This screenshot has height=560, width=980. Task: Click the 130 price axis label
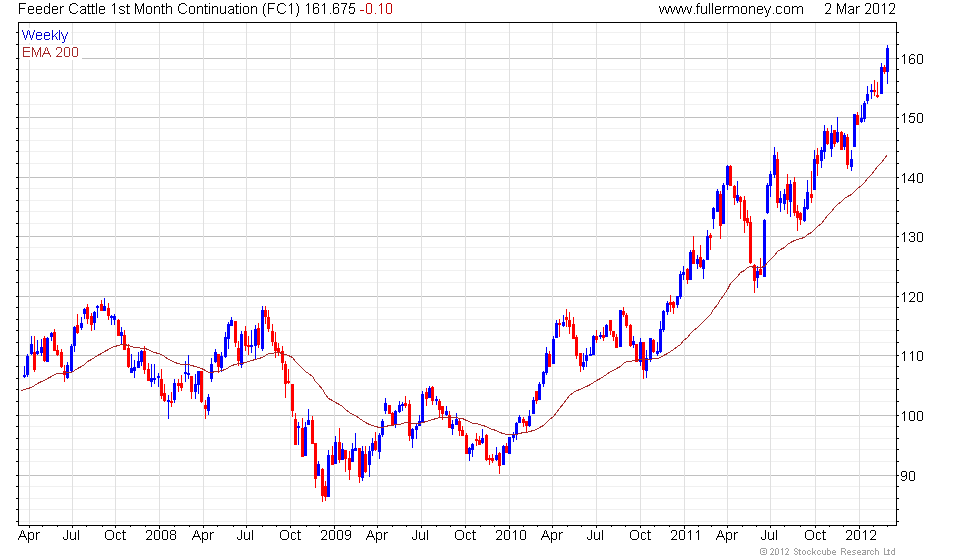(x=912, y=237)
